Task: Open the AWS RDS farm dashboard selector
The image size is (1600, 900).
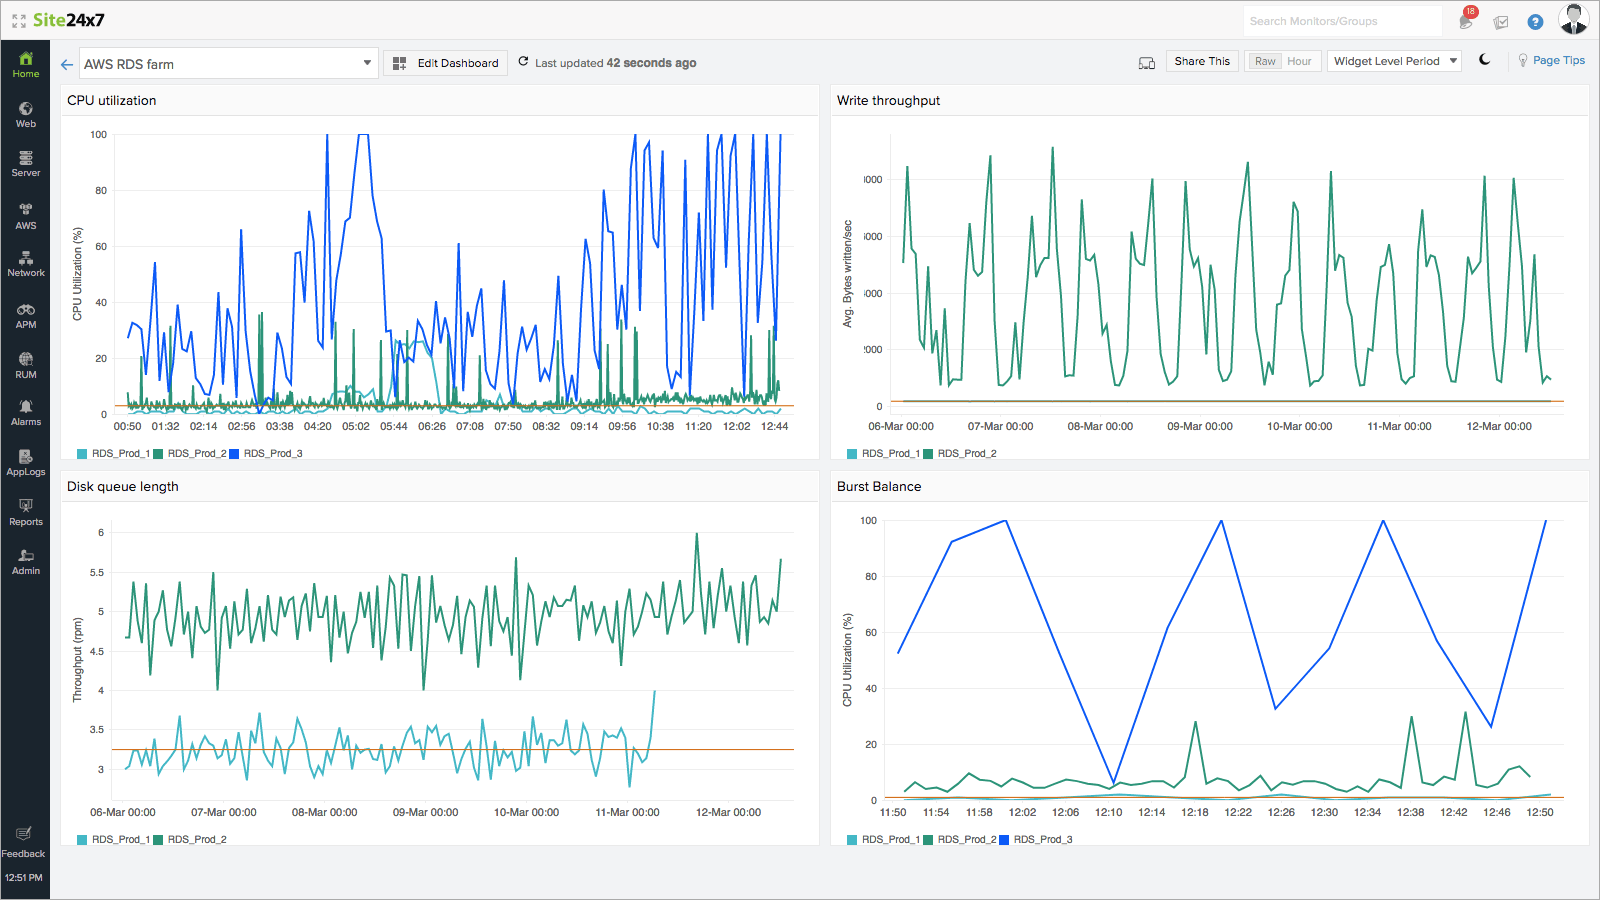Action: [228, 62]
